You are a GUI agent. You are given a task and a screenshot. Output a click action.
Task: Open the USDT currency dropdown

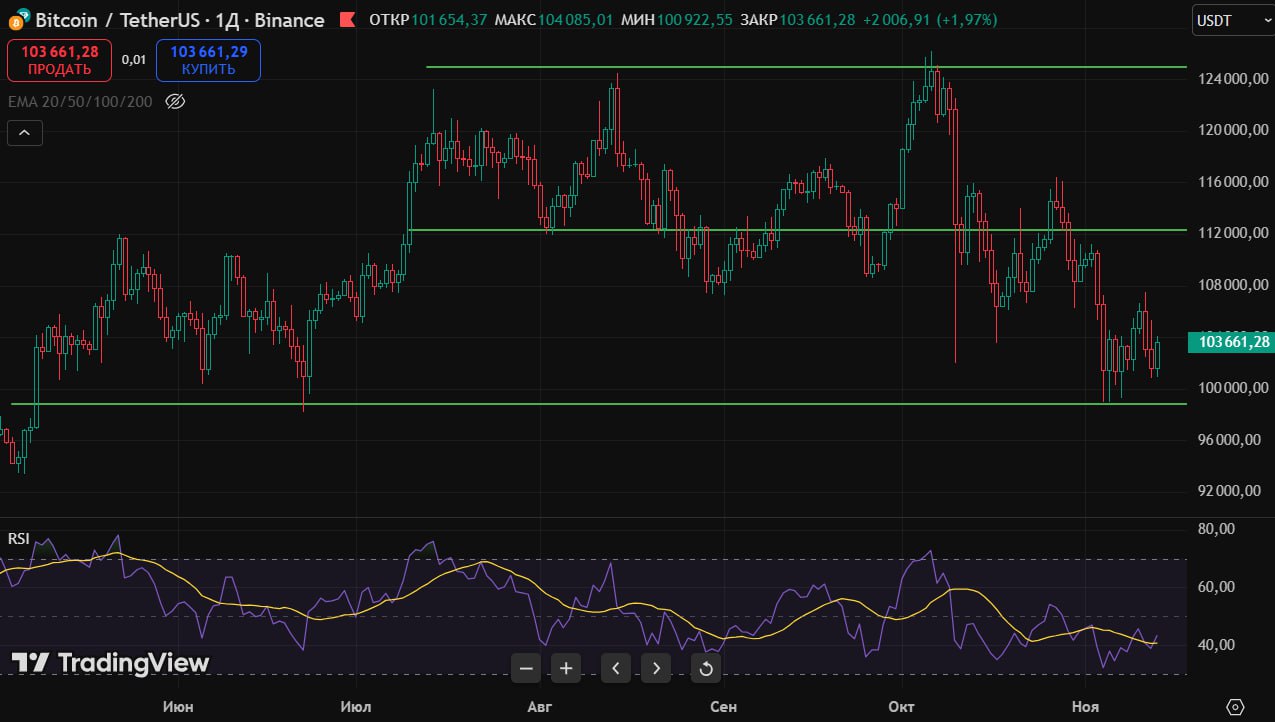coord(1233,21)
